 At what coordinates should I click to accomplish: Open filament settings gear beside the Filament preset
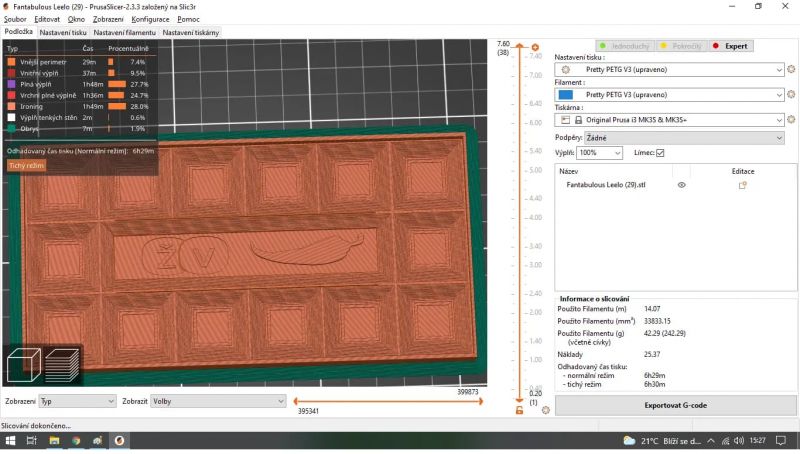point(790,94)
